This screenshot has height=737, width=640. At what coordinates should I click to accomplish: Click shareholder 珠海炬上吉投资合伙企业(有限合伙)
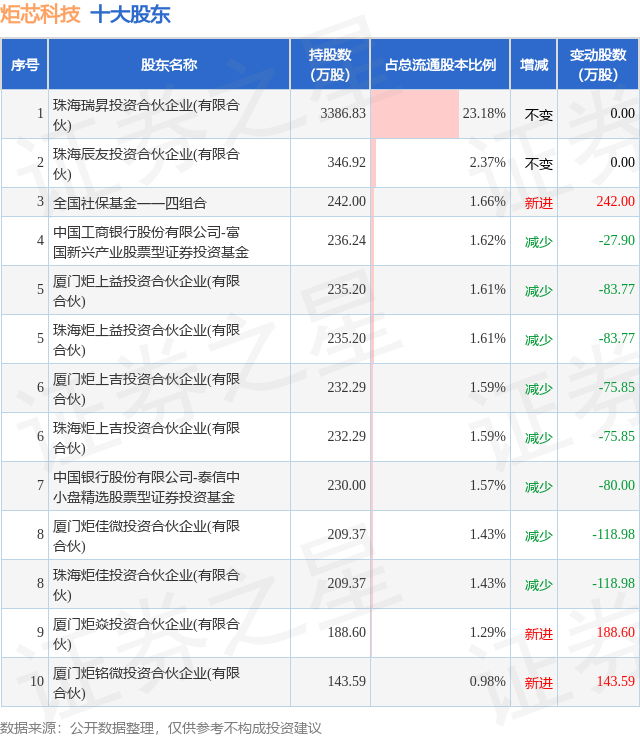[146, 437]
